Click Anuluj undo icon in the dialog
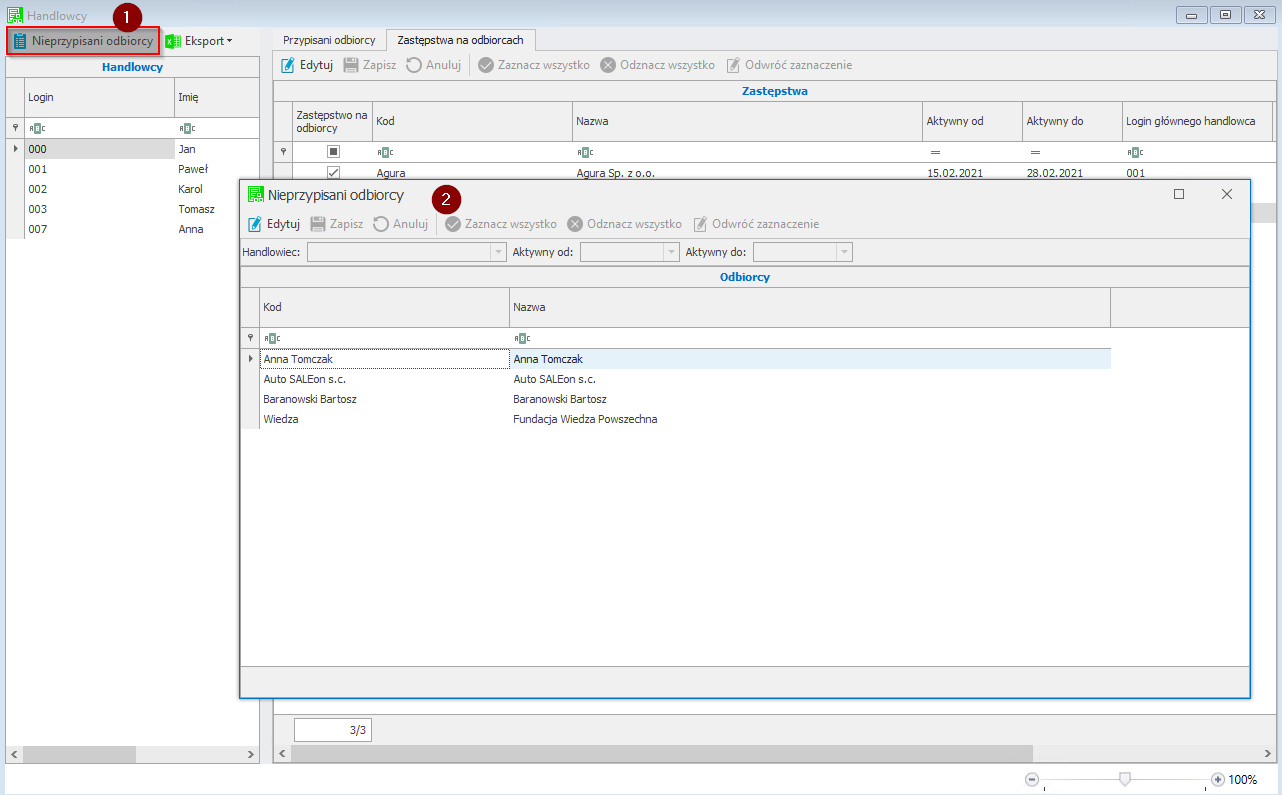Viewport: 1282px width, 795px height. (x=381, y=224)
